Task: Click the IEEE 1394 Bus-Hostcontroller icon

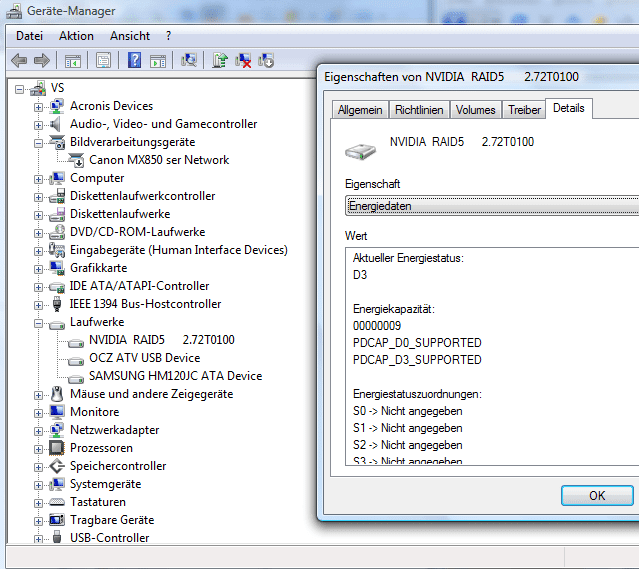Action: [57, 304]
